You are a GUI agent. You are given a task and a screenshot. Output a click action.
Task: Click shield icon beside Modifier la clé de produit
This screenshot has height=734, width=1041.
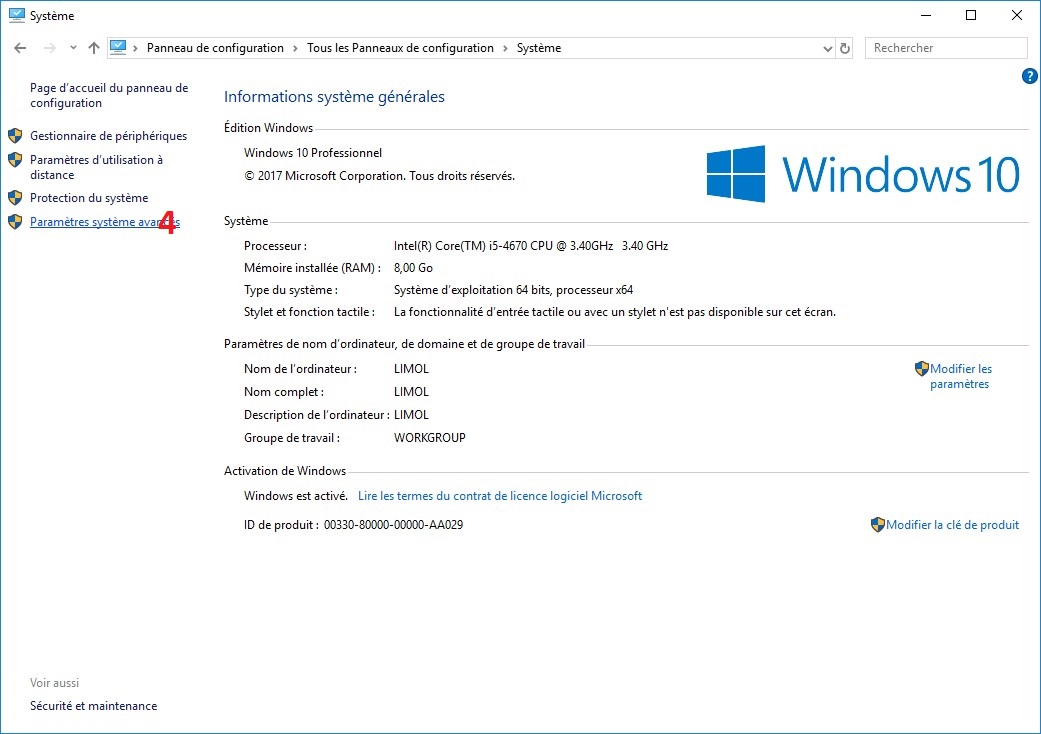point(878,525)
